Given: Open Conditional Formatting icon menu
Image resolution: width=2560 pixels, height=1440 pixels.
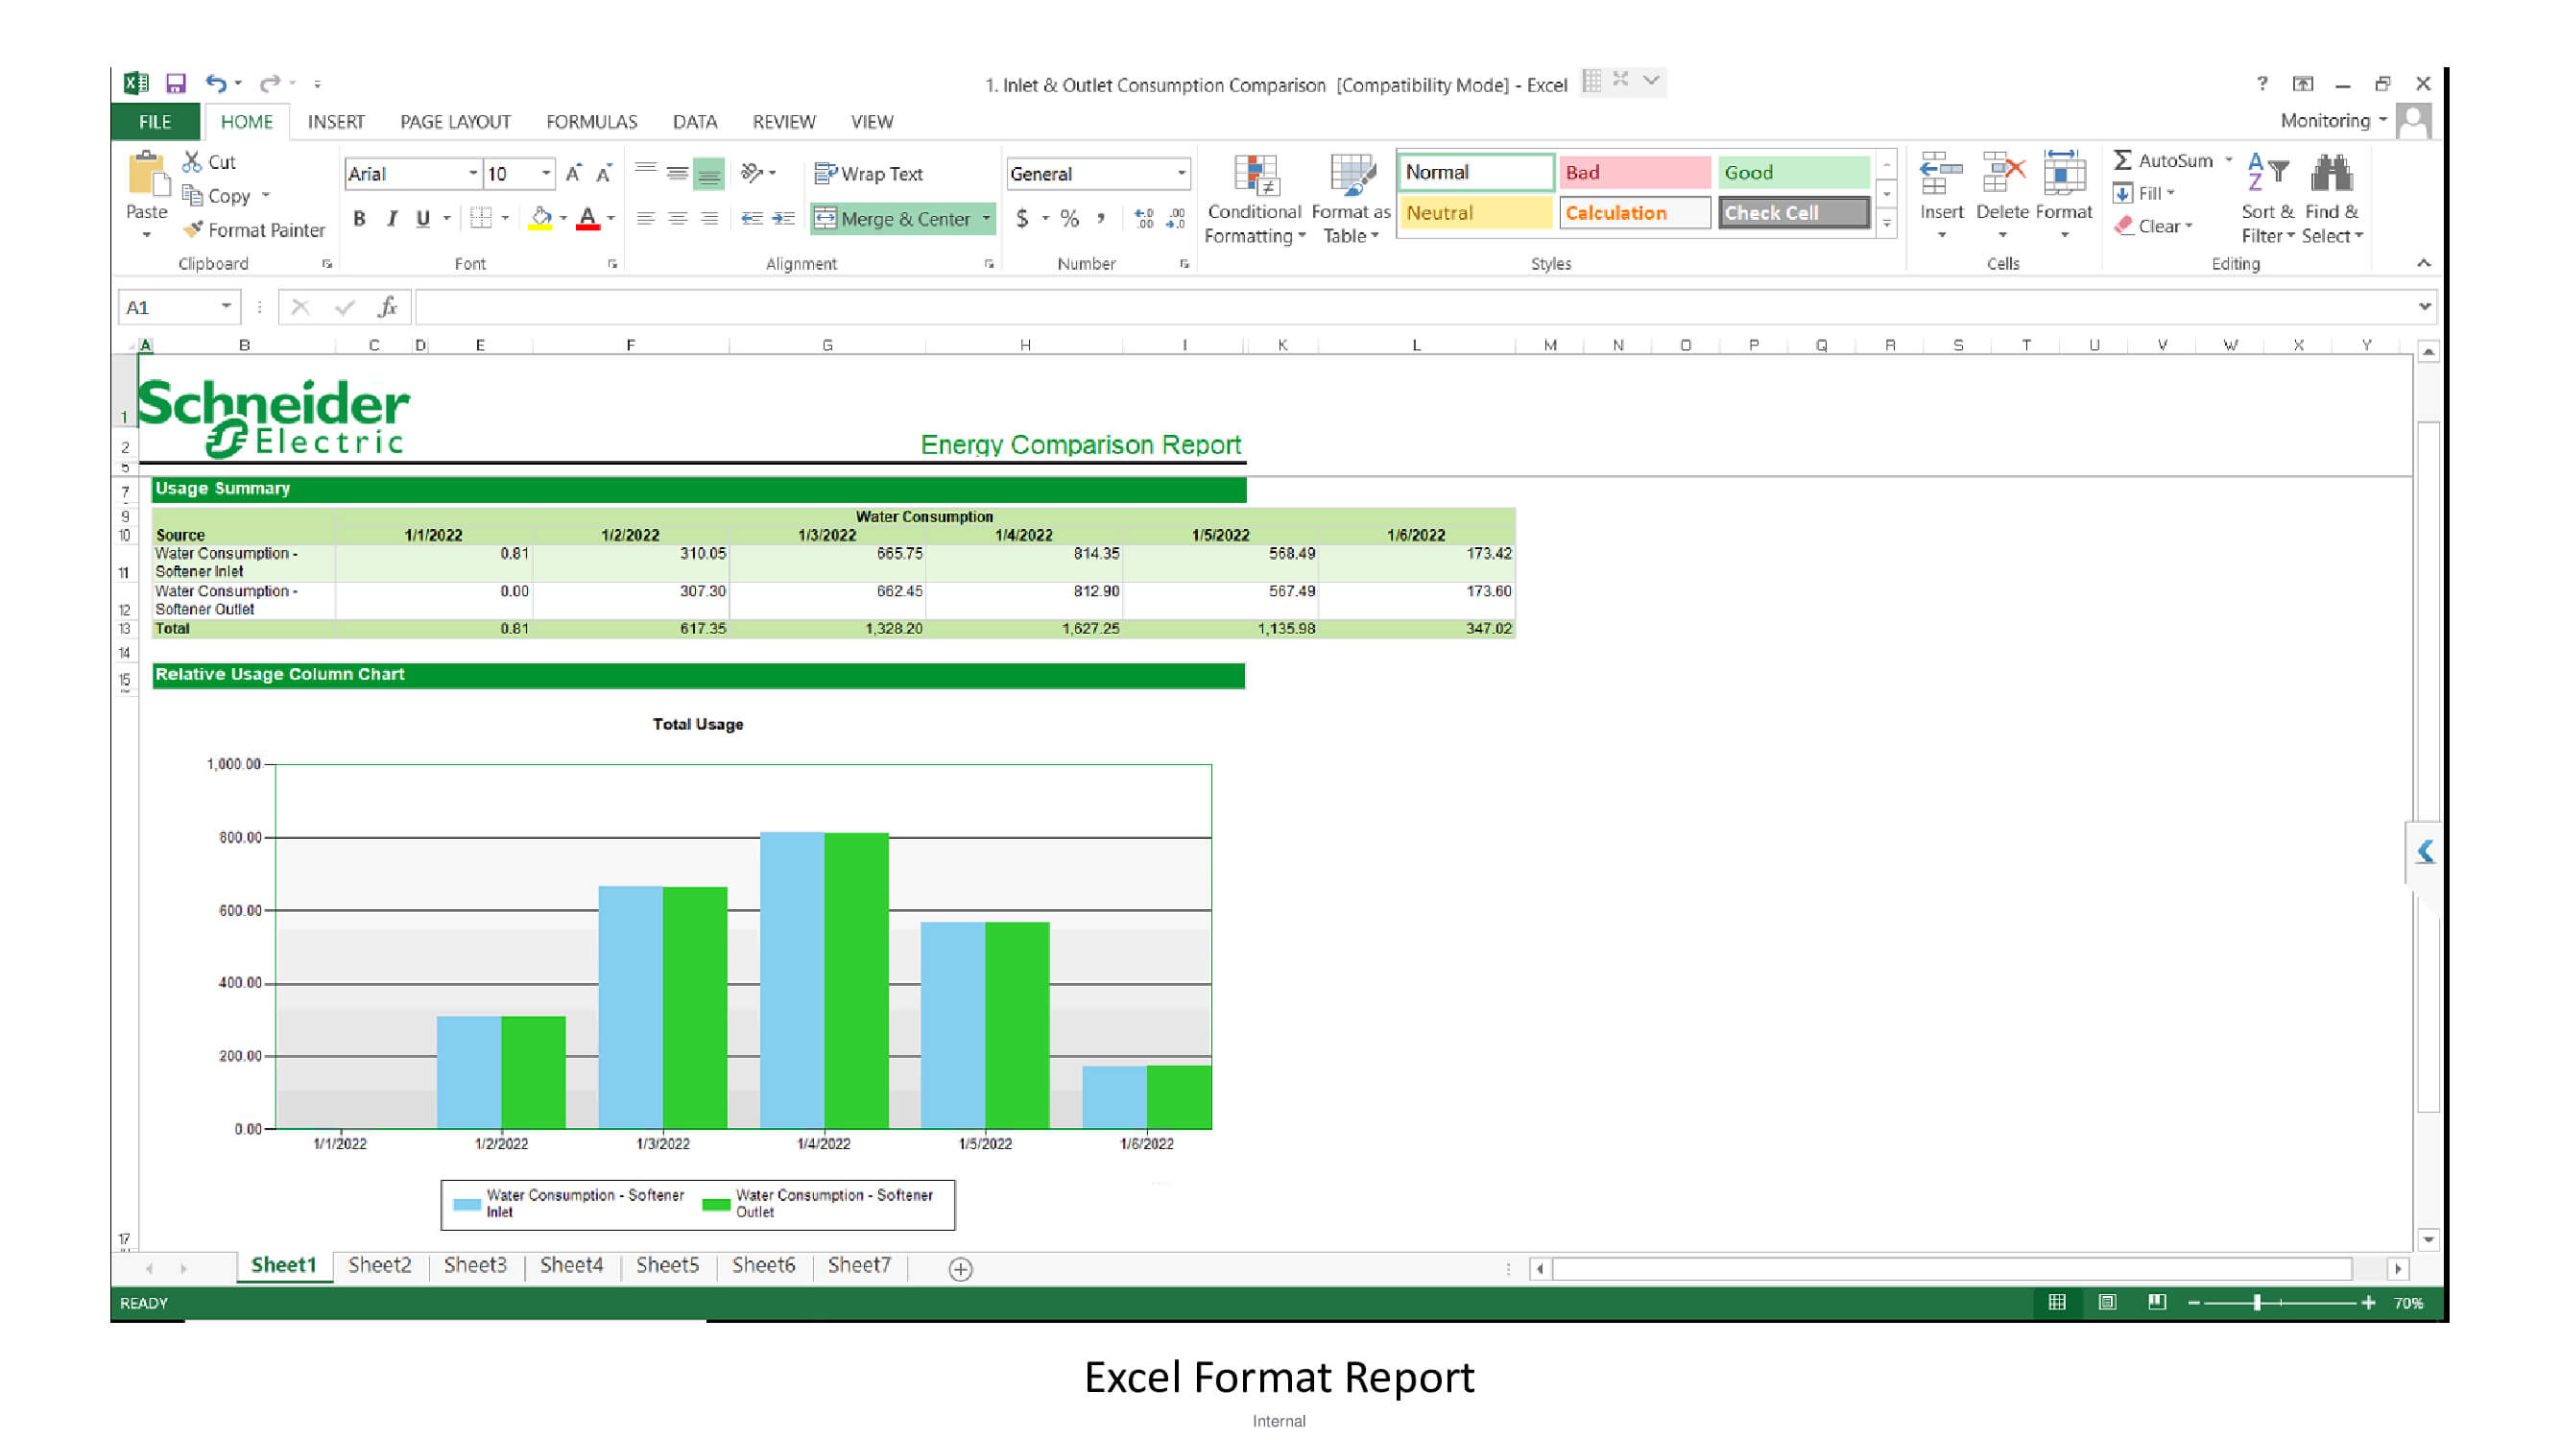Looking at the screenshot, I should pyautogui.click(x=1256, y=176).
